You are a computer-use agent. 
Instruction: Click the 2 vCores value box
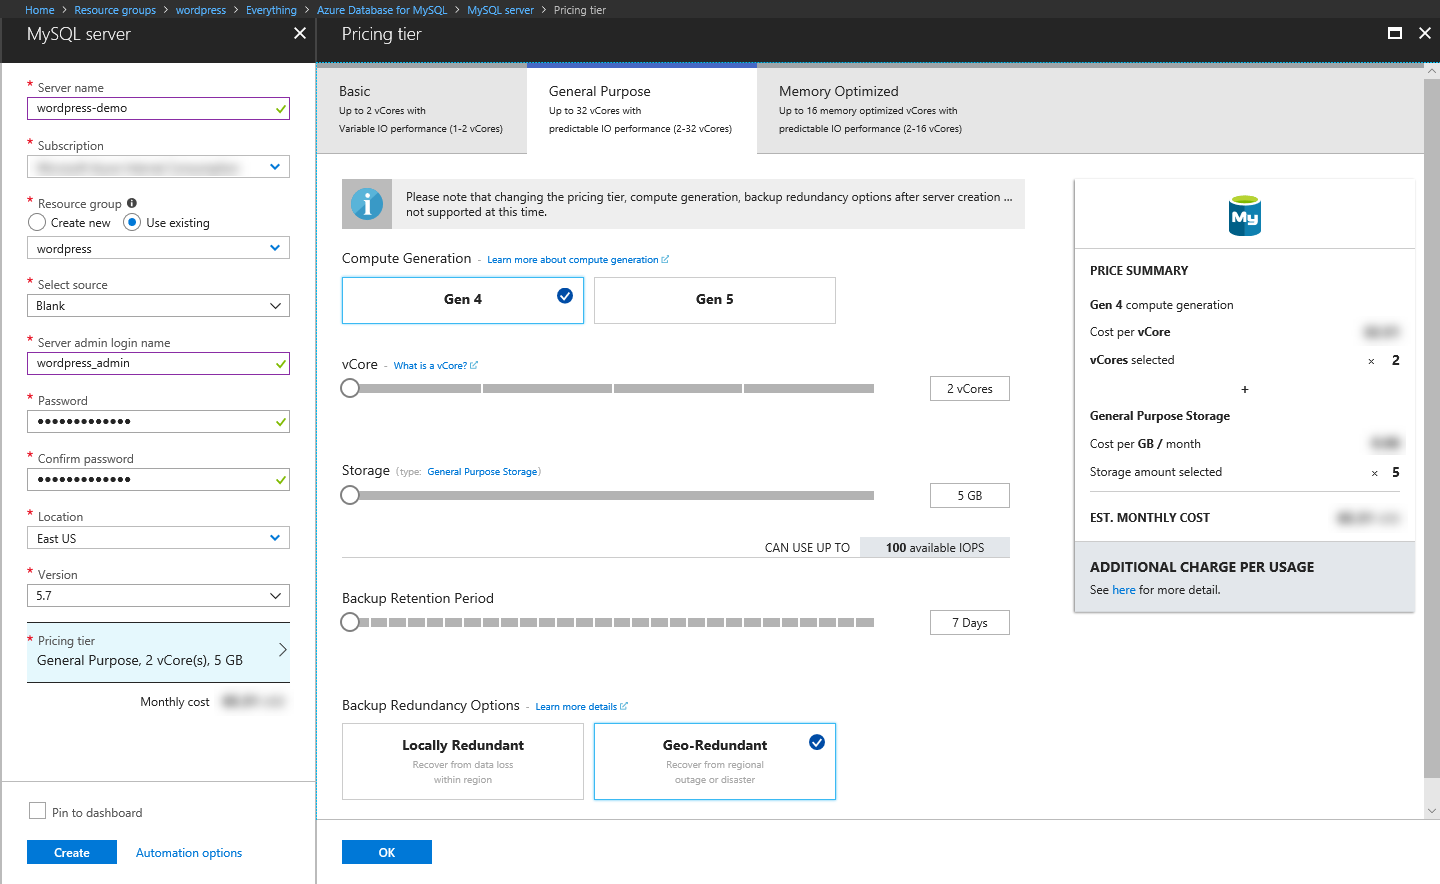970,389
